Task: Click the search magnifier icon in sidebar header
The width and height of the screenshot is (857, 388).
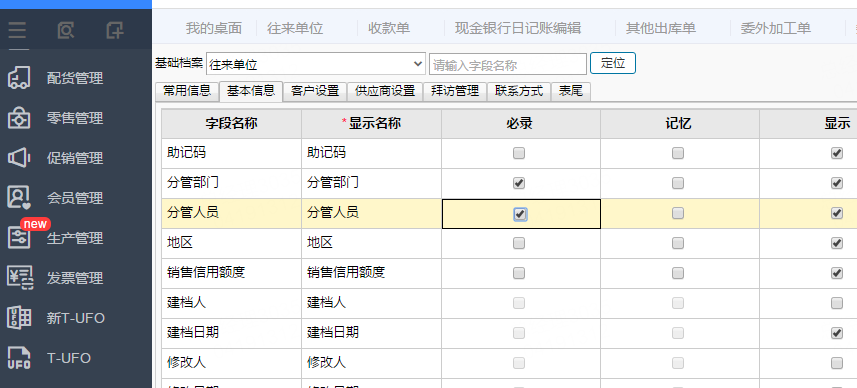Action: click(x=66, y=30)
